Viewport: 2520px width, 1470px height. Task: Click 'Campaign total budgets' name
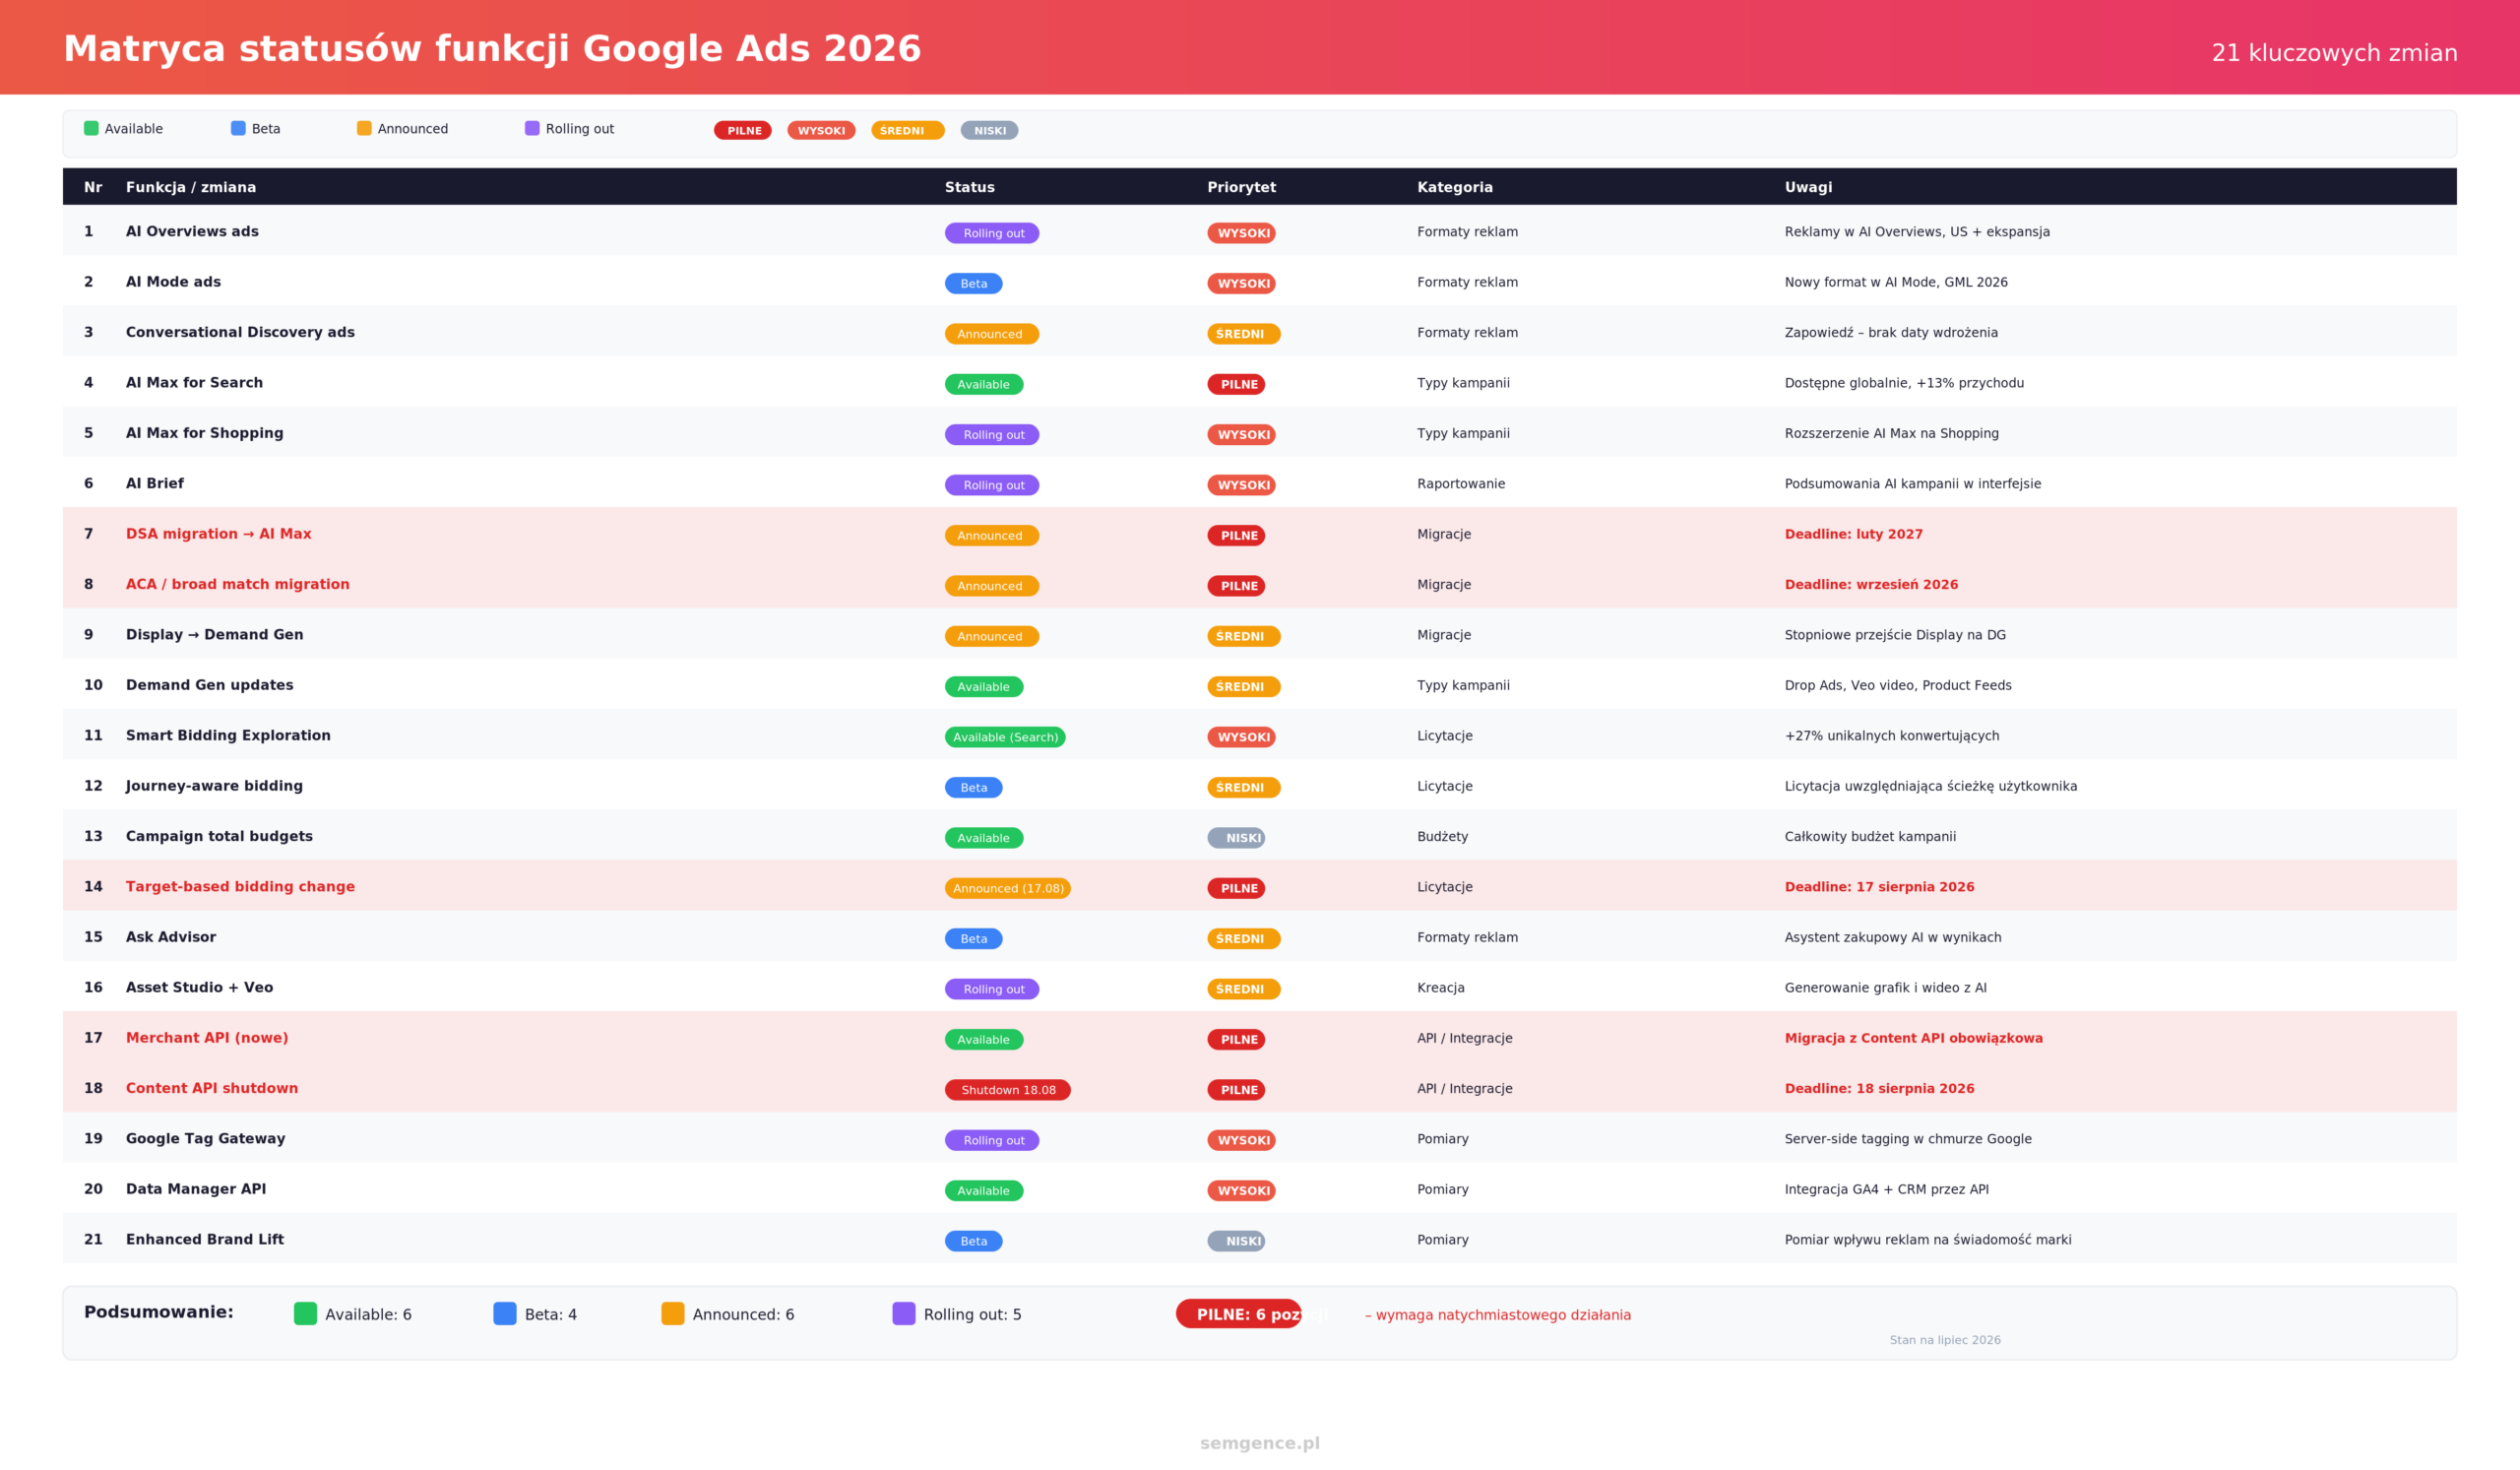tap(219, 836)
